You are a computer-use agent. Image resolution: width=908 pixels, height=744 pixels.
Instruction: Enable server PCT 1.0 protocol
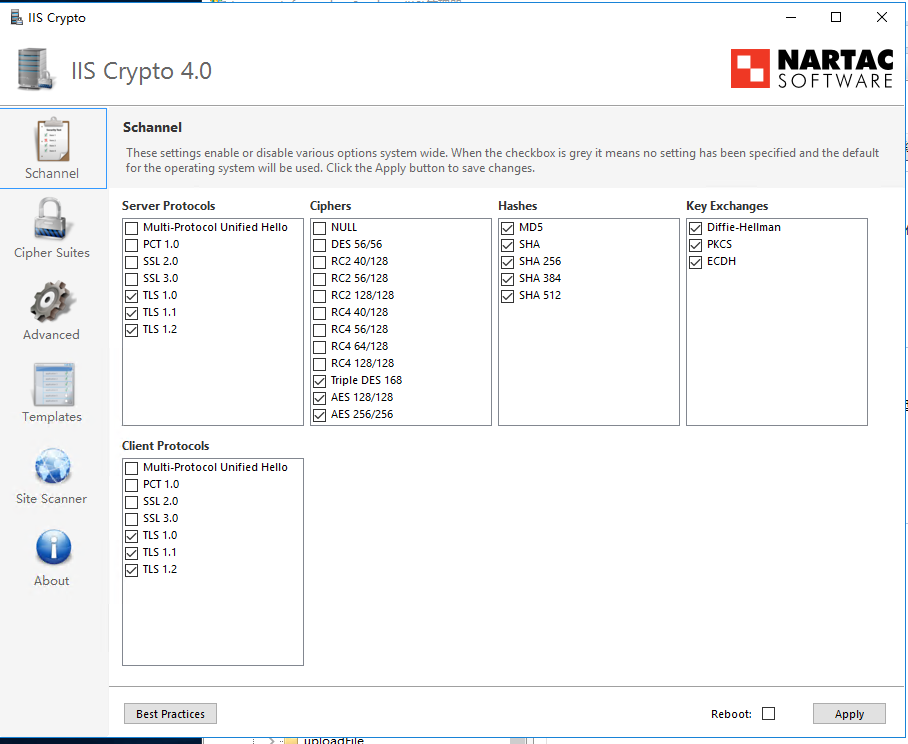tap(131, 245)
